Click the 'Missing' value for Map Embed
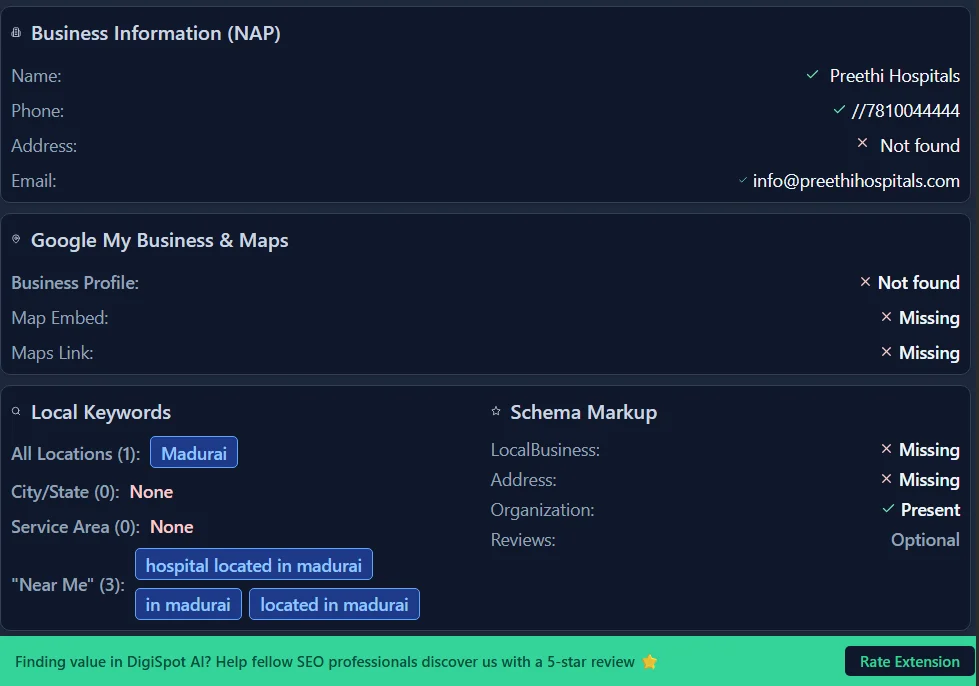This screenshot has height=686, width=979. tap(929, 318)
